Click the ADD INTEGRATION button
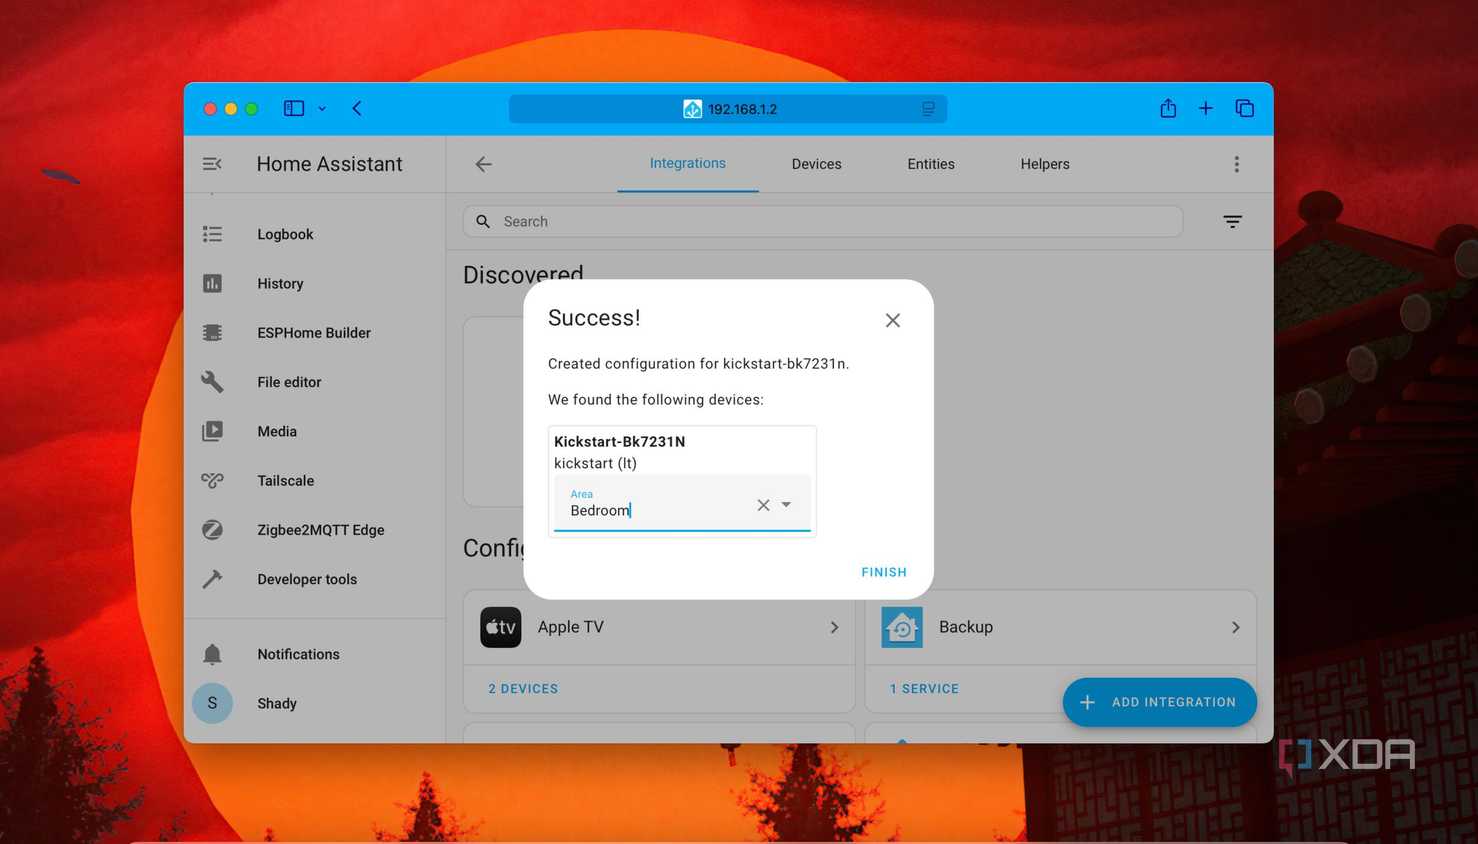The image size is (1478, 844). [1160, 702]
